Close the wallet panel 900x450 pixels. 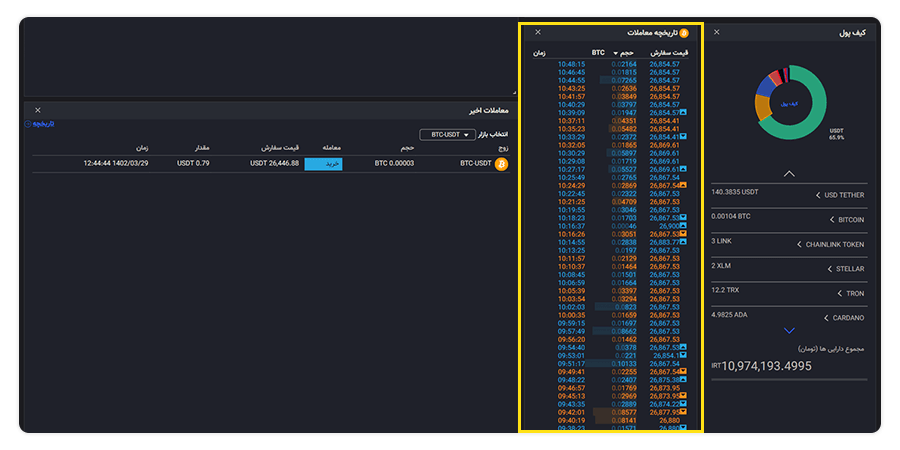pos(716,32)
